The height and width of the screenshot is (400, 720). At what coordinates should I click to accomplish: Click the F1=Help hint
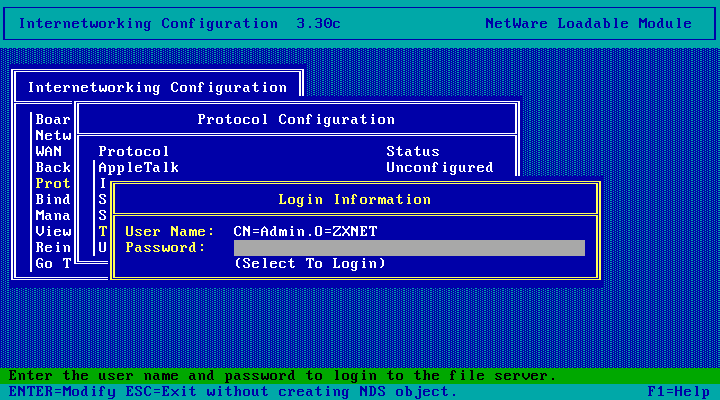(x=678, y=392)
